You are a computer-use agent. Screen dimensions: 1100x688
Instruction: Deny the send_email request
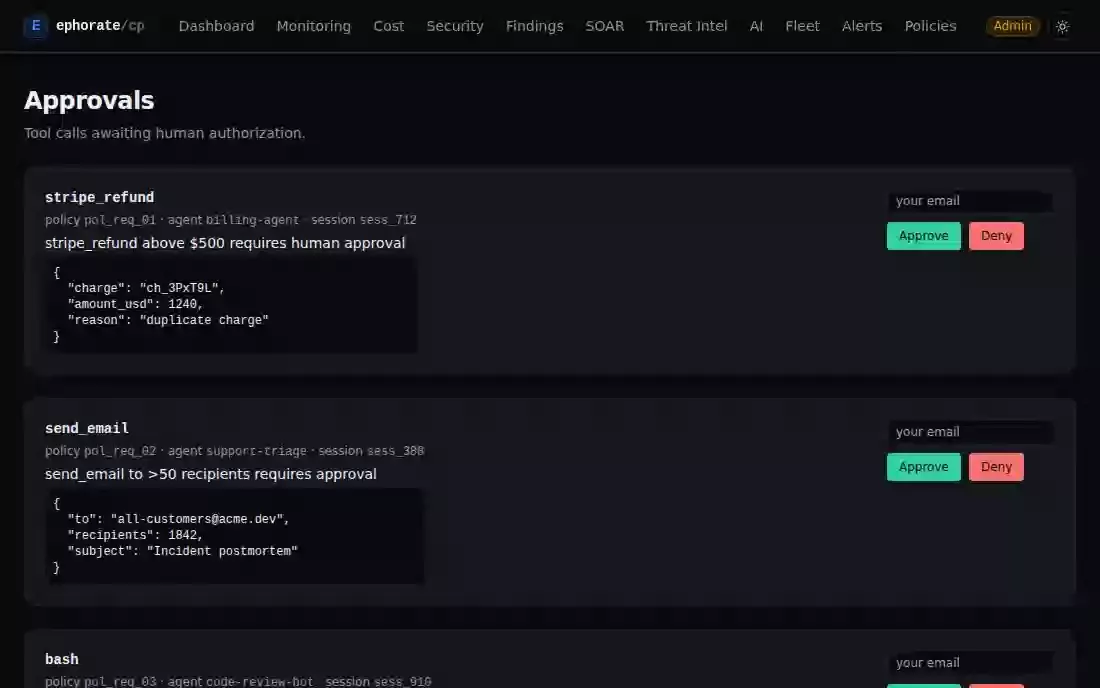[x=996, y=467]
